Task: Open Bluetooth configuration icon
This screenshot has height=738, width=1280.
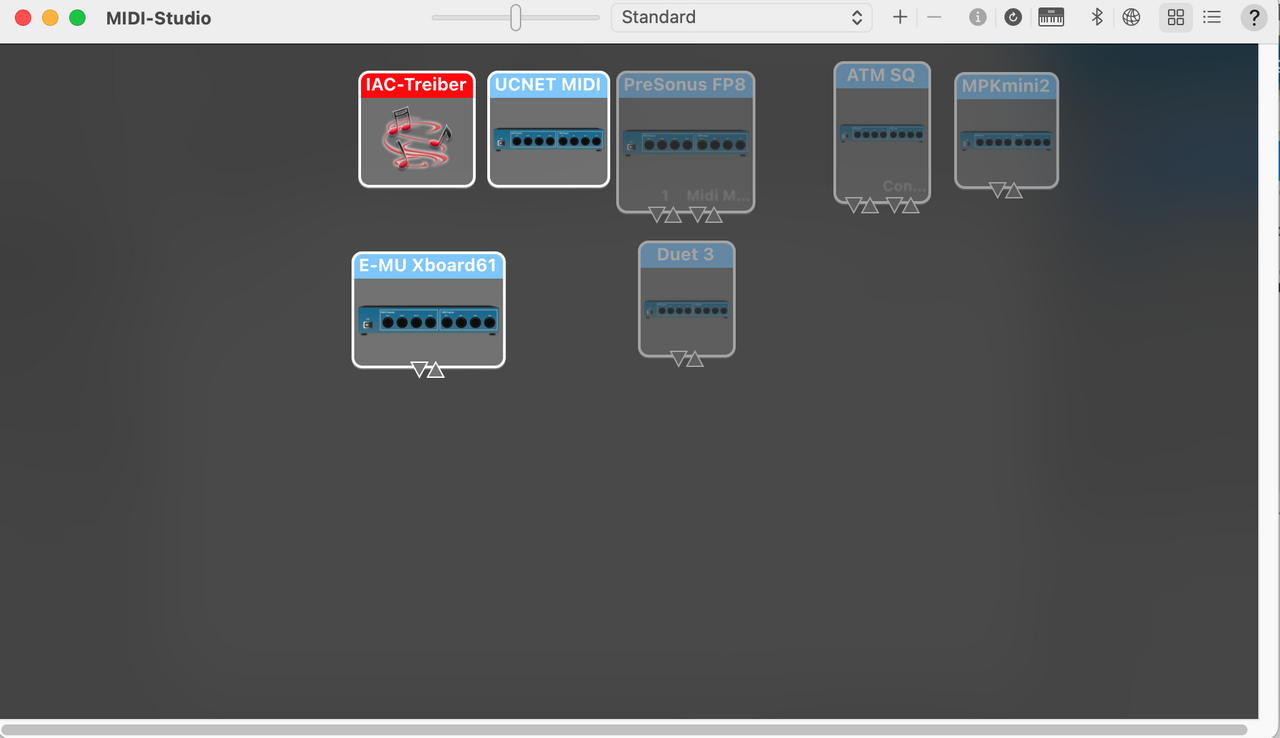Action: (1096, 17)
